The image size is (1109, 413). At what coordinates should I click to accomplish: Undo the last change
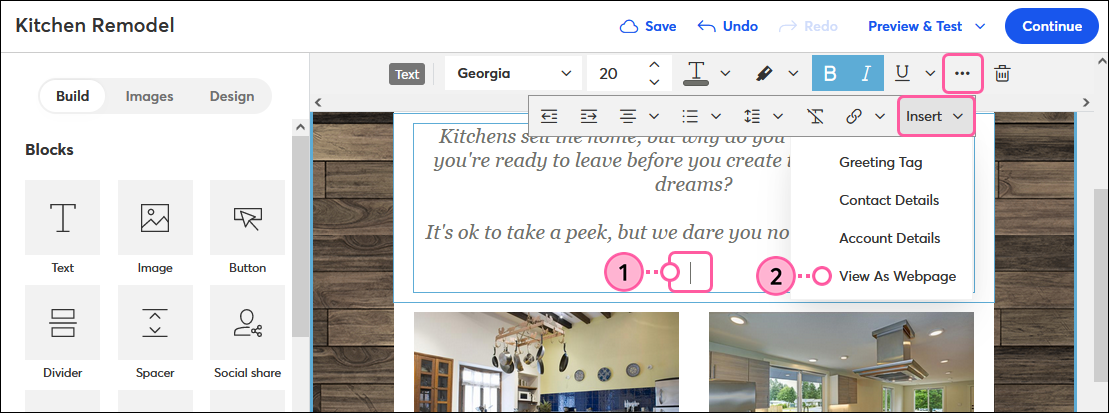click(728, 26)
